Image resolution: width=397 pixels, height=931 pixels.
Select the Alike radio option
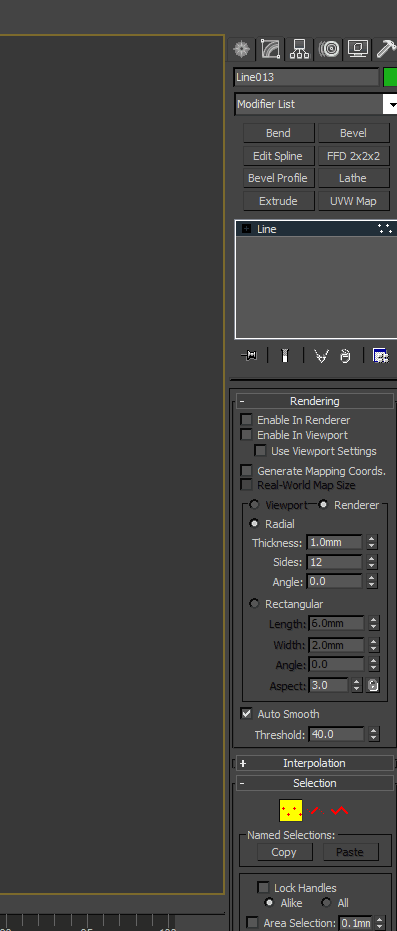tap(270, 902)
